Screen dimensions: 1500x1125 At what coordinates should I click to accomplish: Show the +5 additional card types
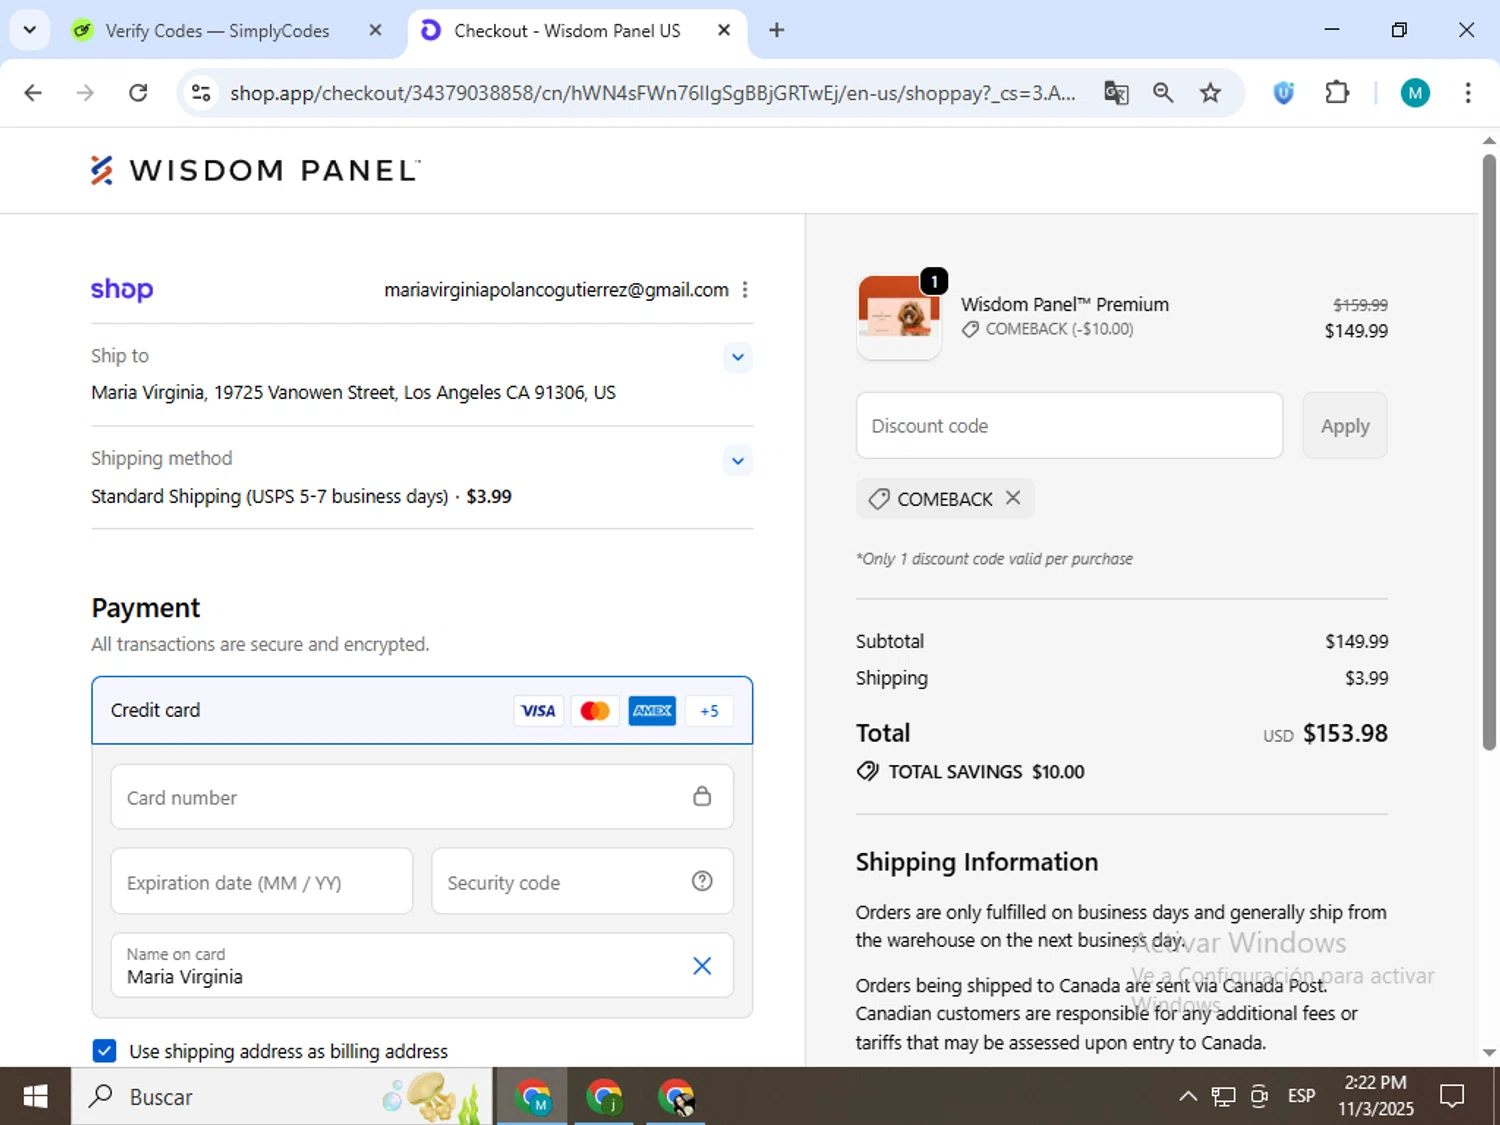tap(709, 711)
